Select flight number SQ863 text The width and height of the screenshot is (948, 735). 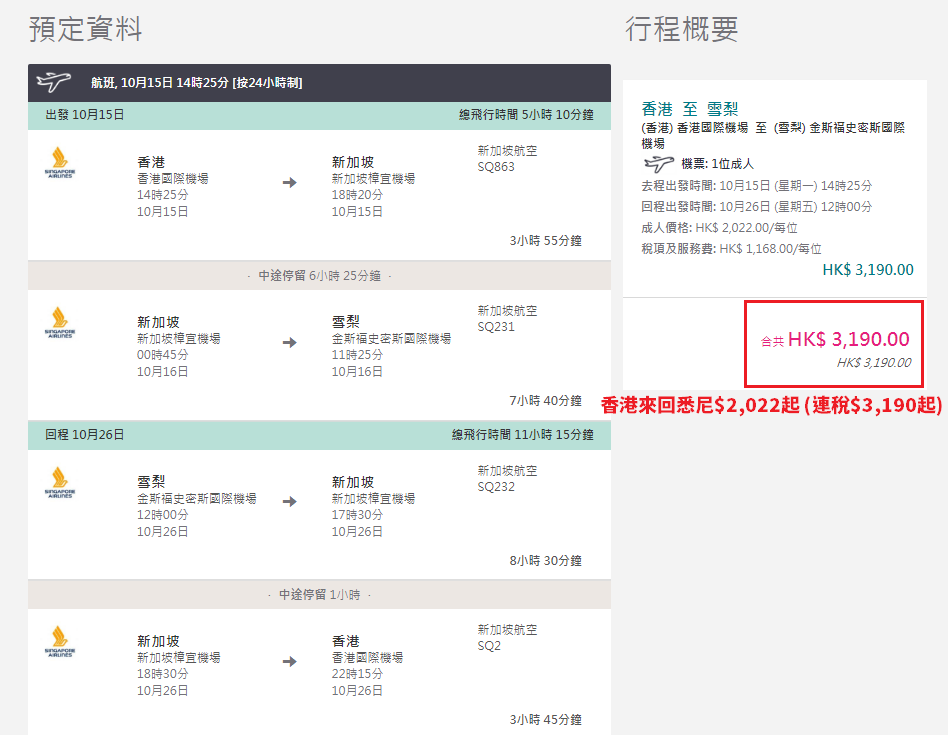click(496, 167)
